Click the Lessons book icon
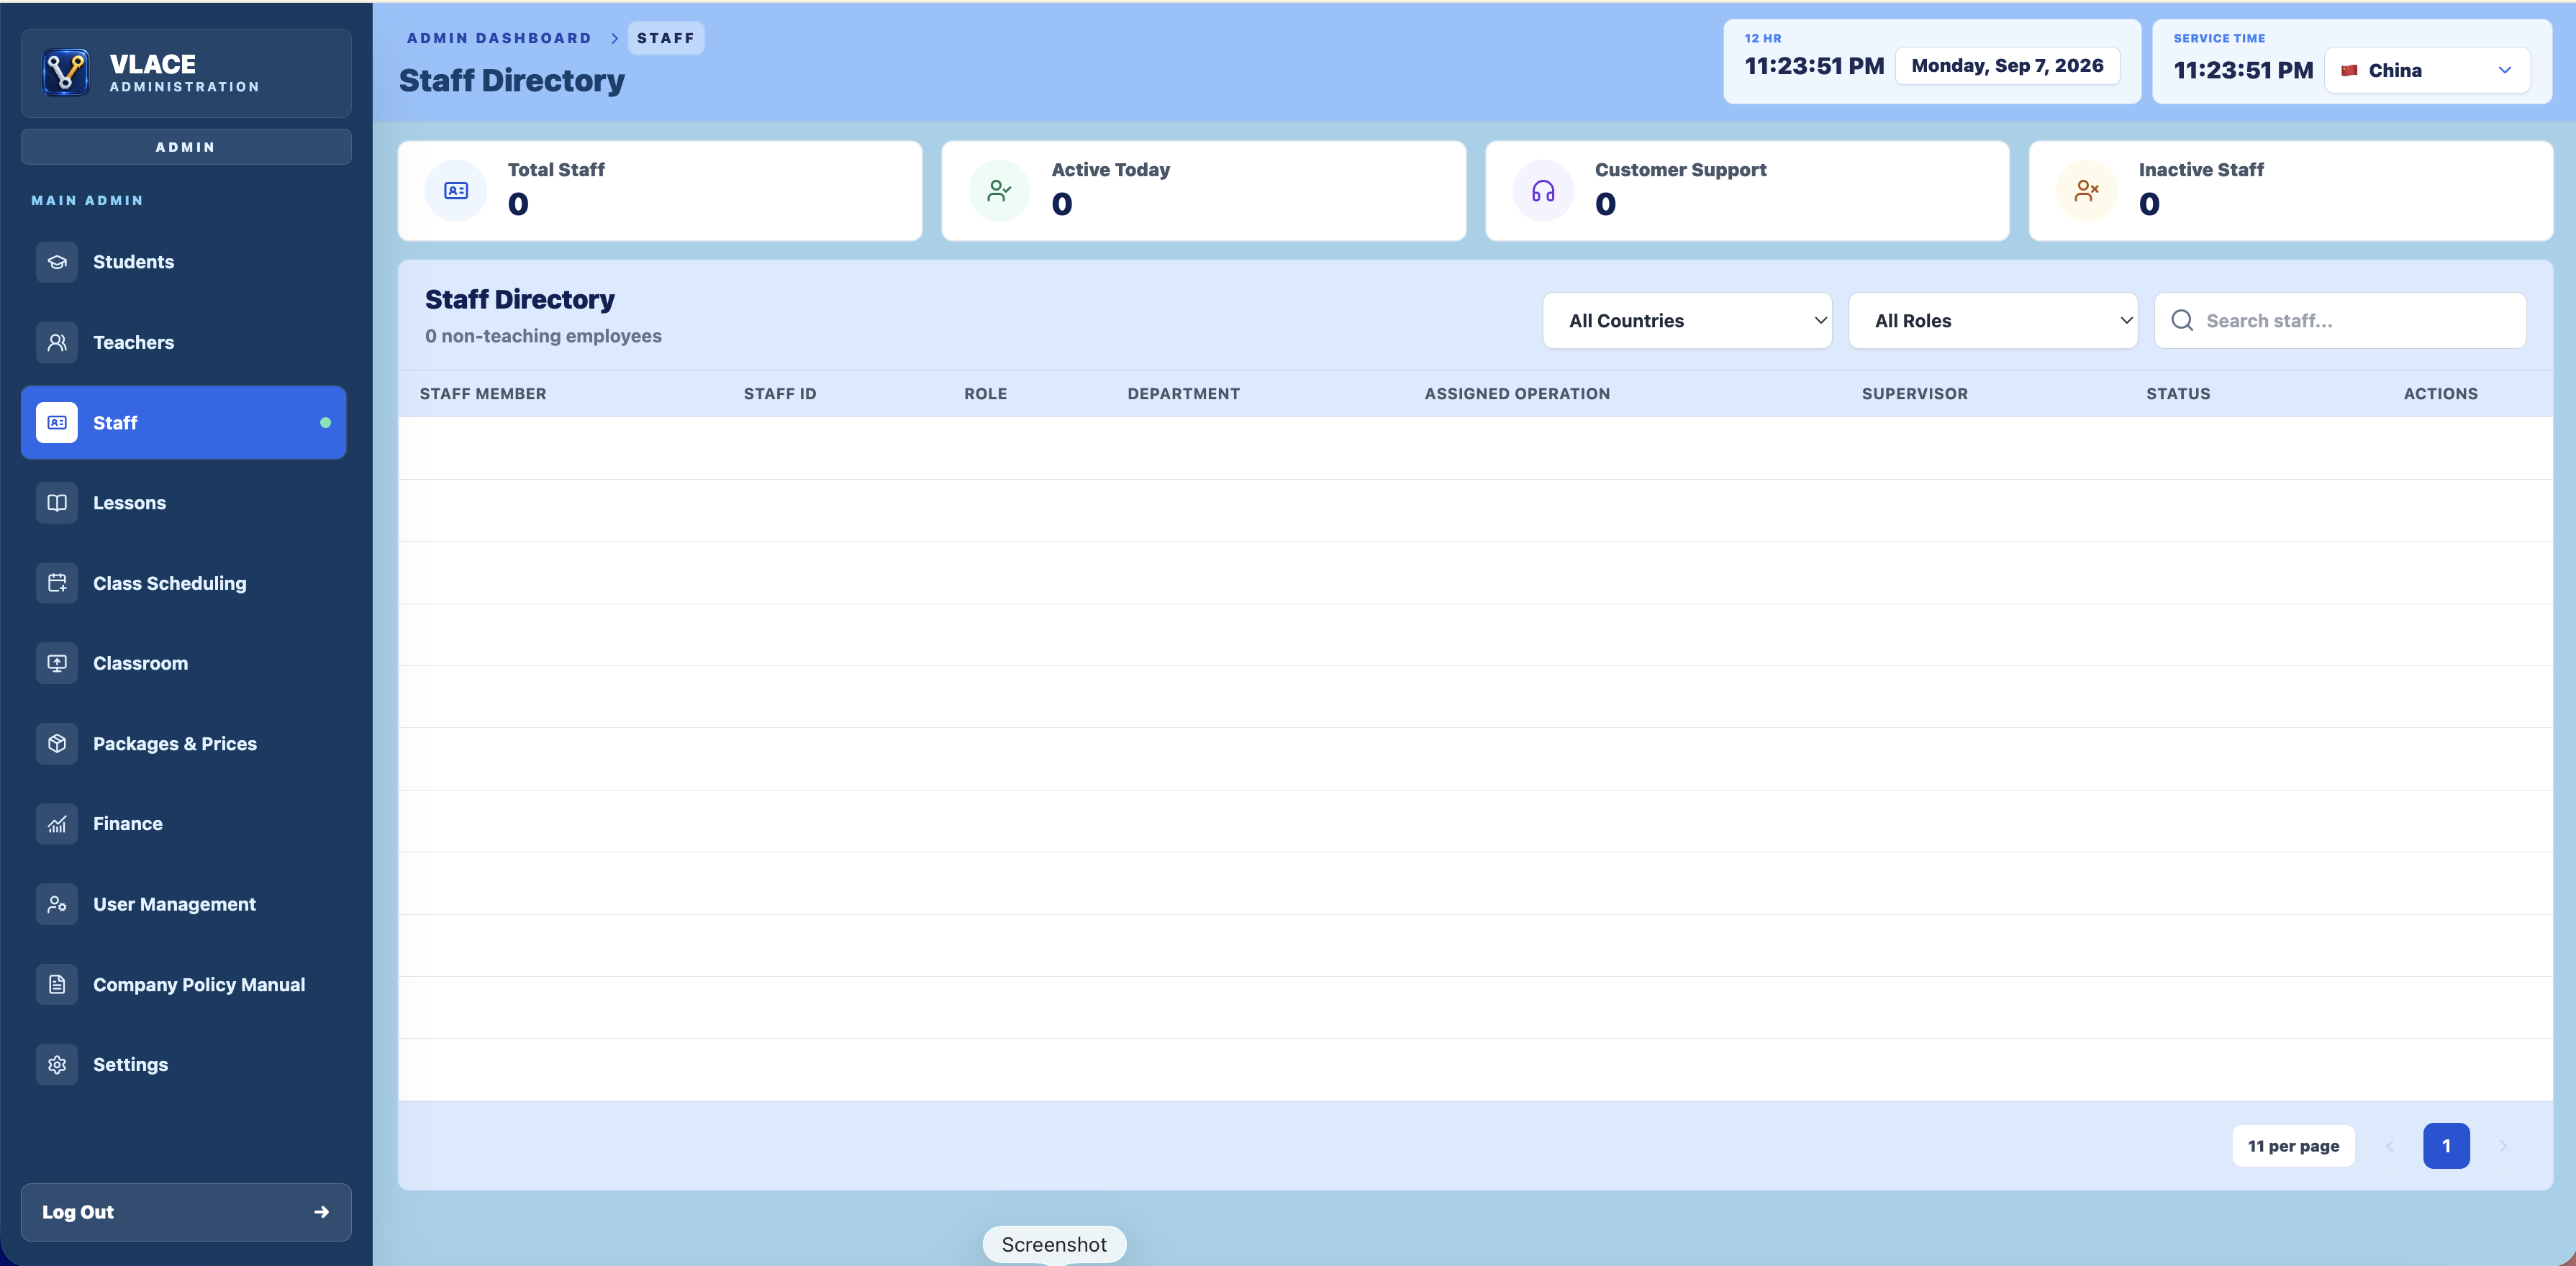This screenshot has width=2576, height=1266. coord(57,503)
